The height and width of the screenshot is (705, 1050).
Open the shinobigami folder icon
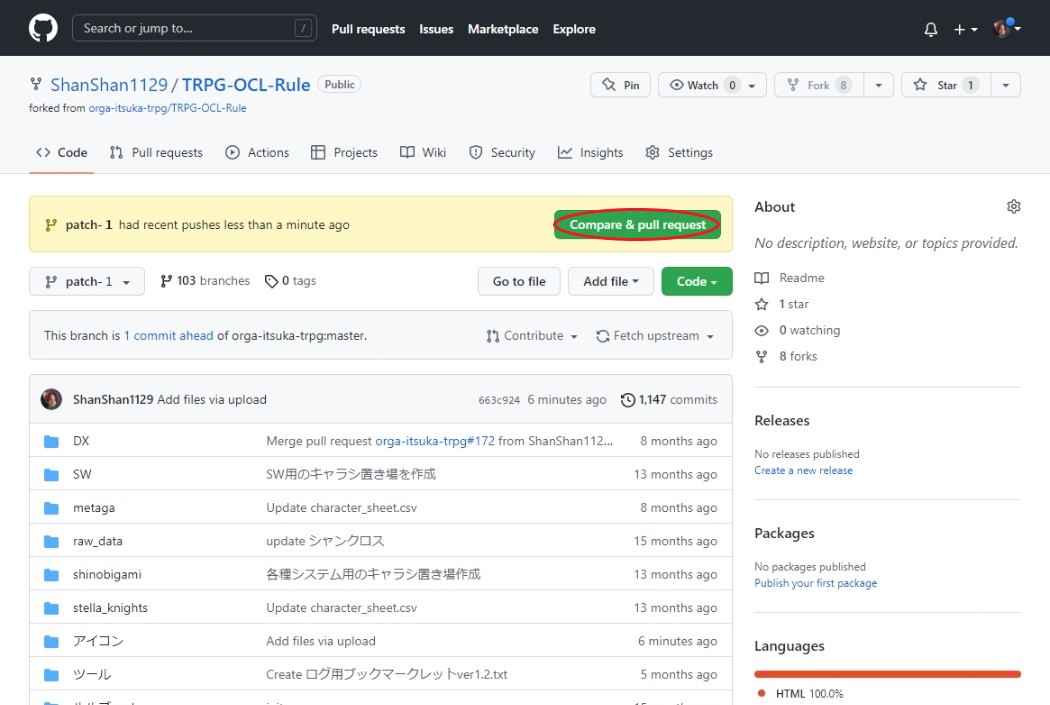(52, 574)
